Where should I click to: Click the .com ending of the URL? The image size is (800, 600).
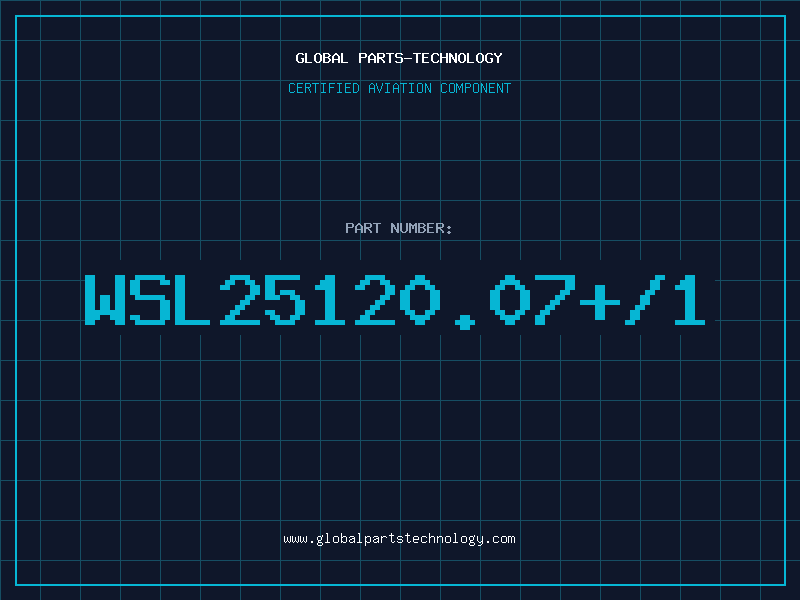pyautogui.click(x=500, y=539)
